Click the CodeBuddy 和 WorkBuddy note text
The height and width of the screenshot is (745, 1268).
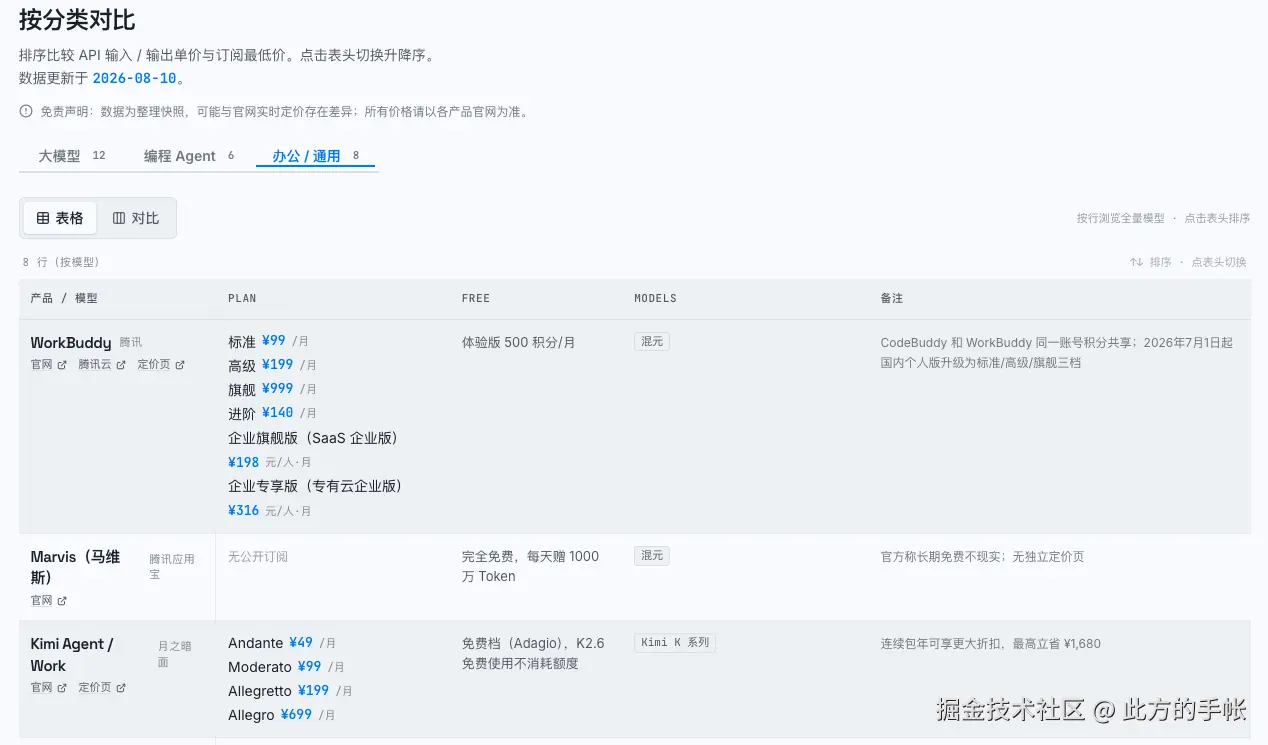[x=1057, y=352]
